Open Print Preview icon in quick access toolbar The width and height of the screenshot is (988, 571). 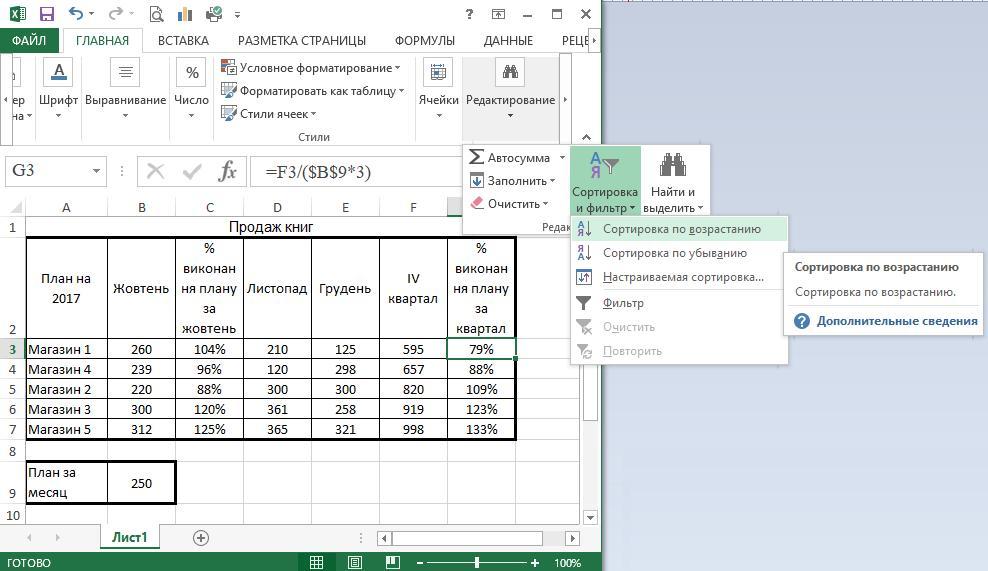(x=156, y=14)
